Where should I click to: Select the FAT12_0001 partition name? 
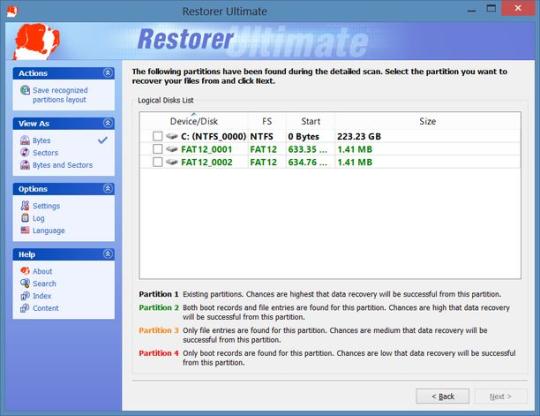click(x=207, y=149)
